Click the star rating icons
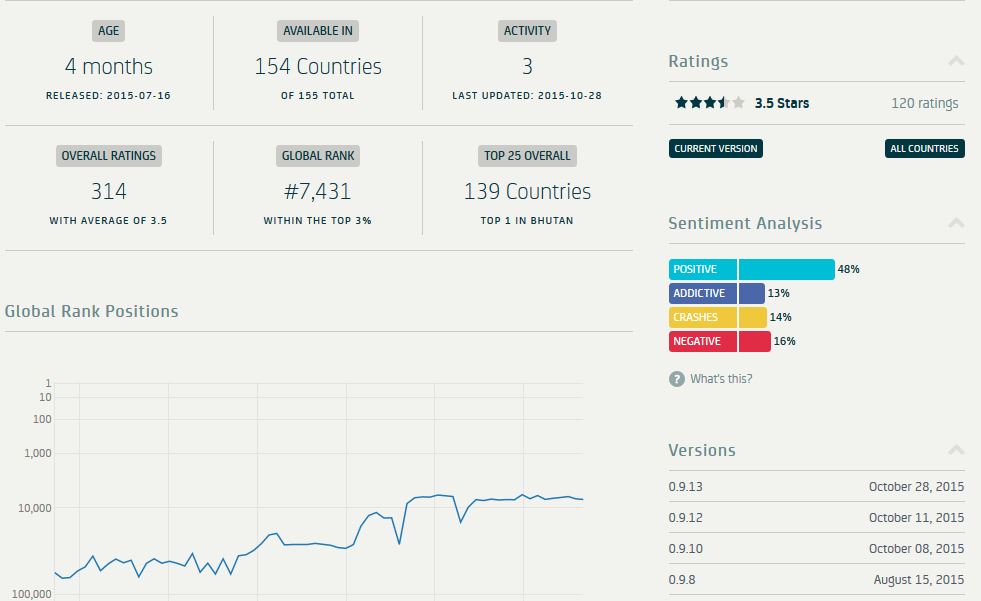Screen dimensions: 981x601 [709, 103]
